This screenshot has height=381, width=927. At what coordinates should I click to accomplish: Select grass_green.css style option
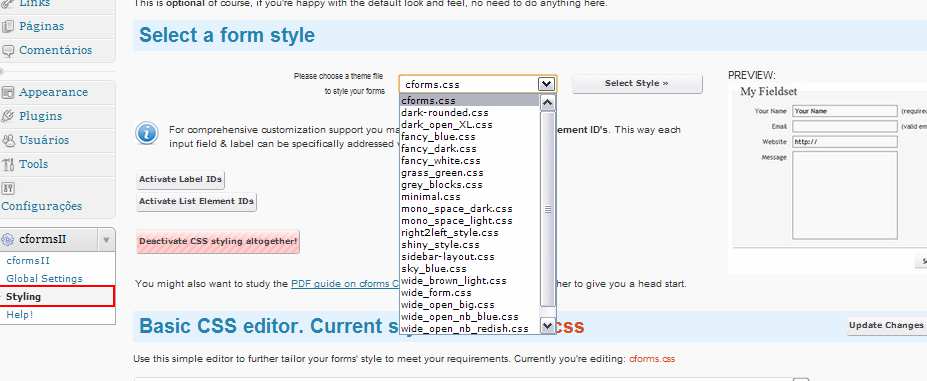[470, 173]
